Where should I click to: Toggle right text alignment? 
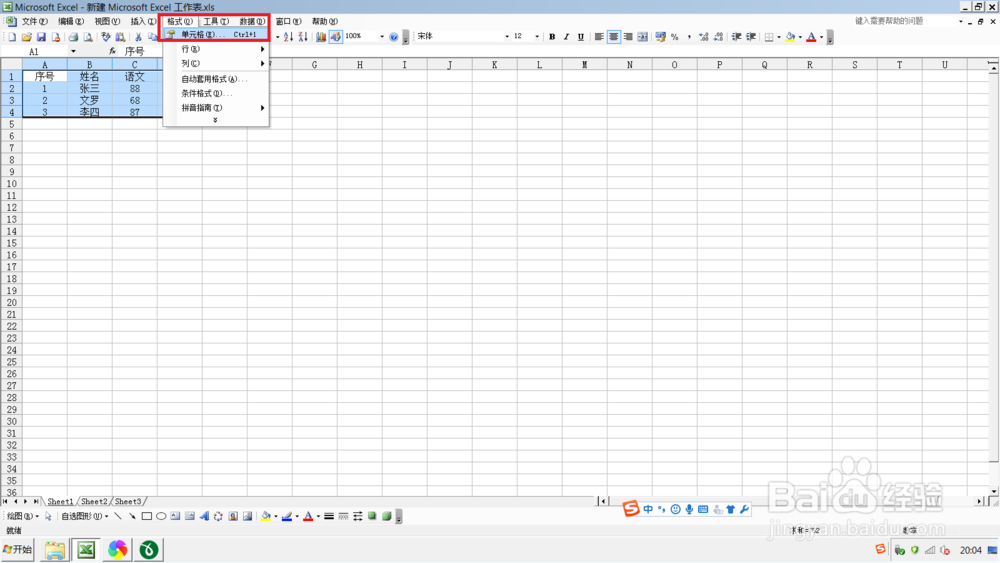pyautogui.click(x=628, y=37)
